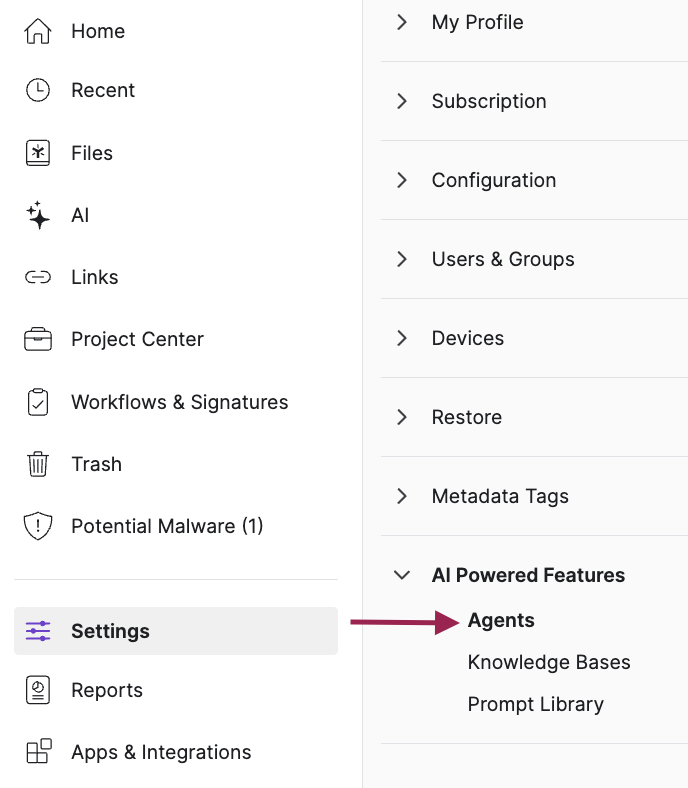Open the Prompt Library link

coord(535,704)
